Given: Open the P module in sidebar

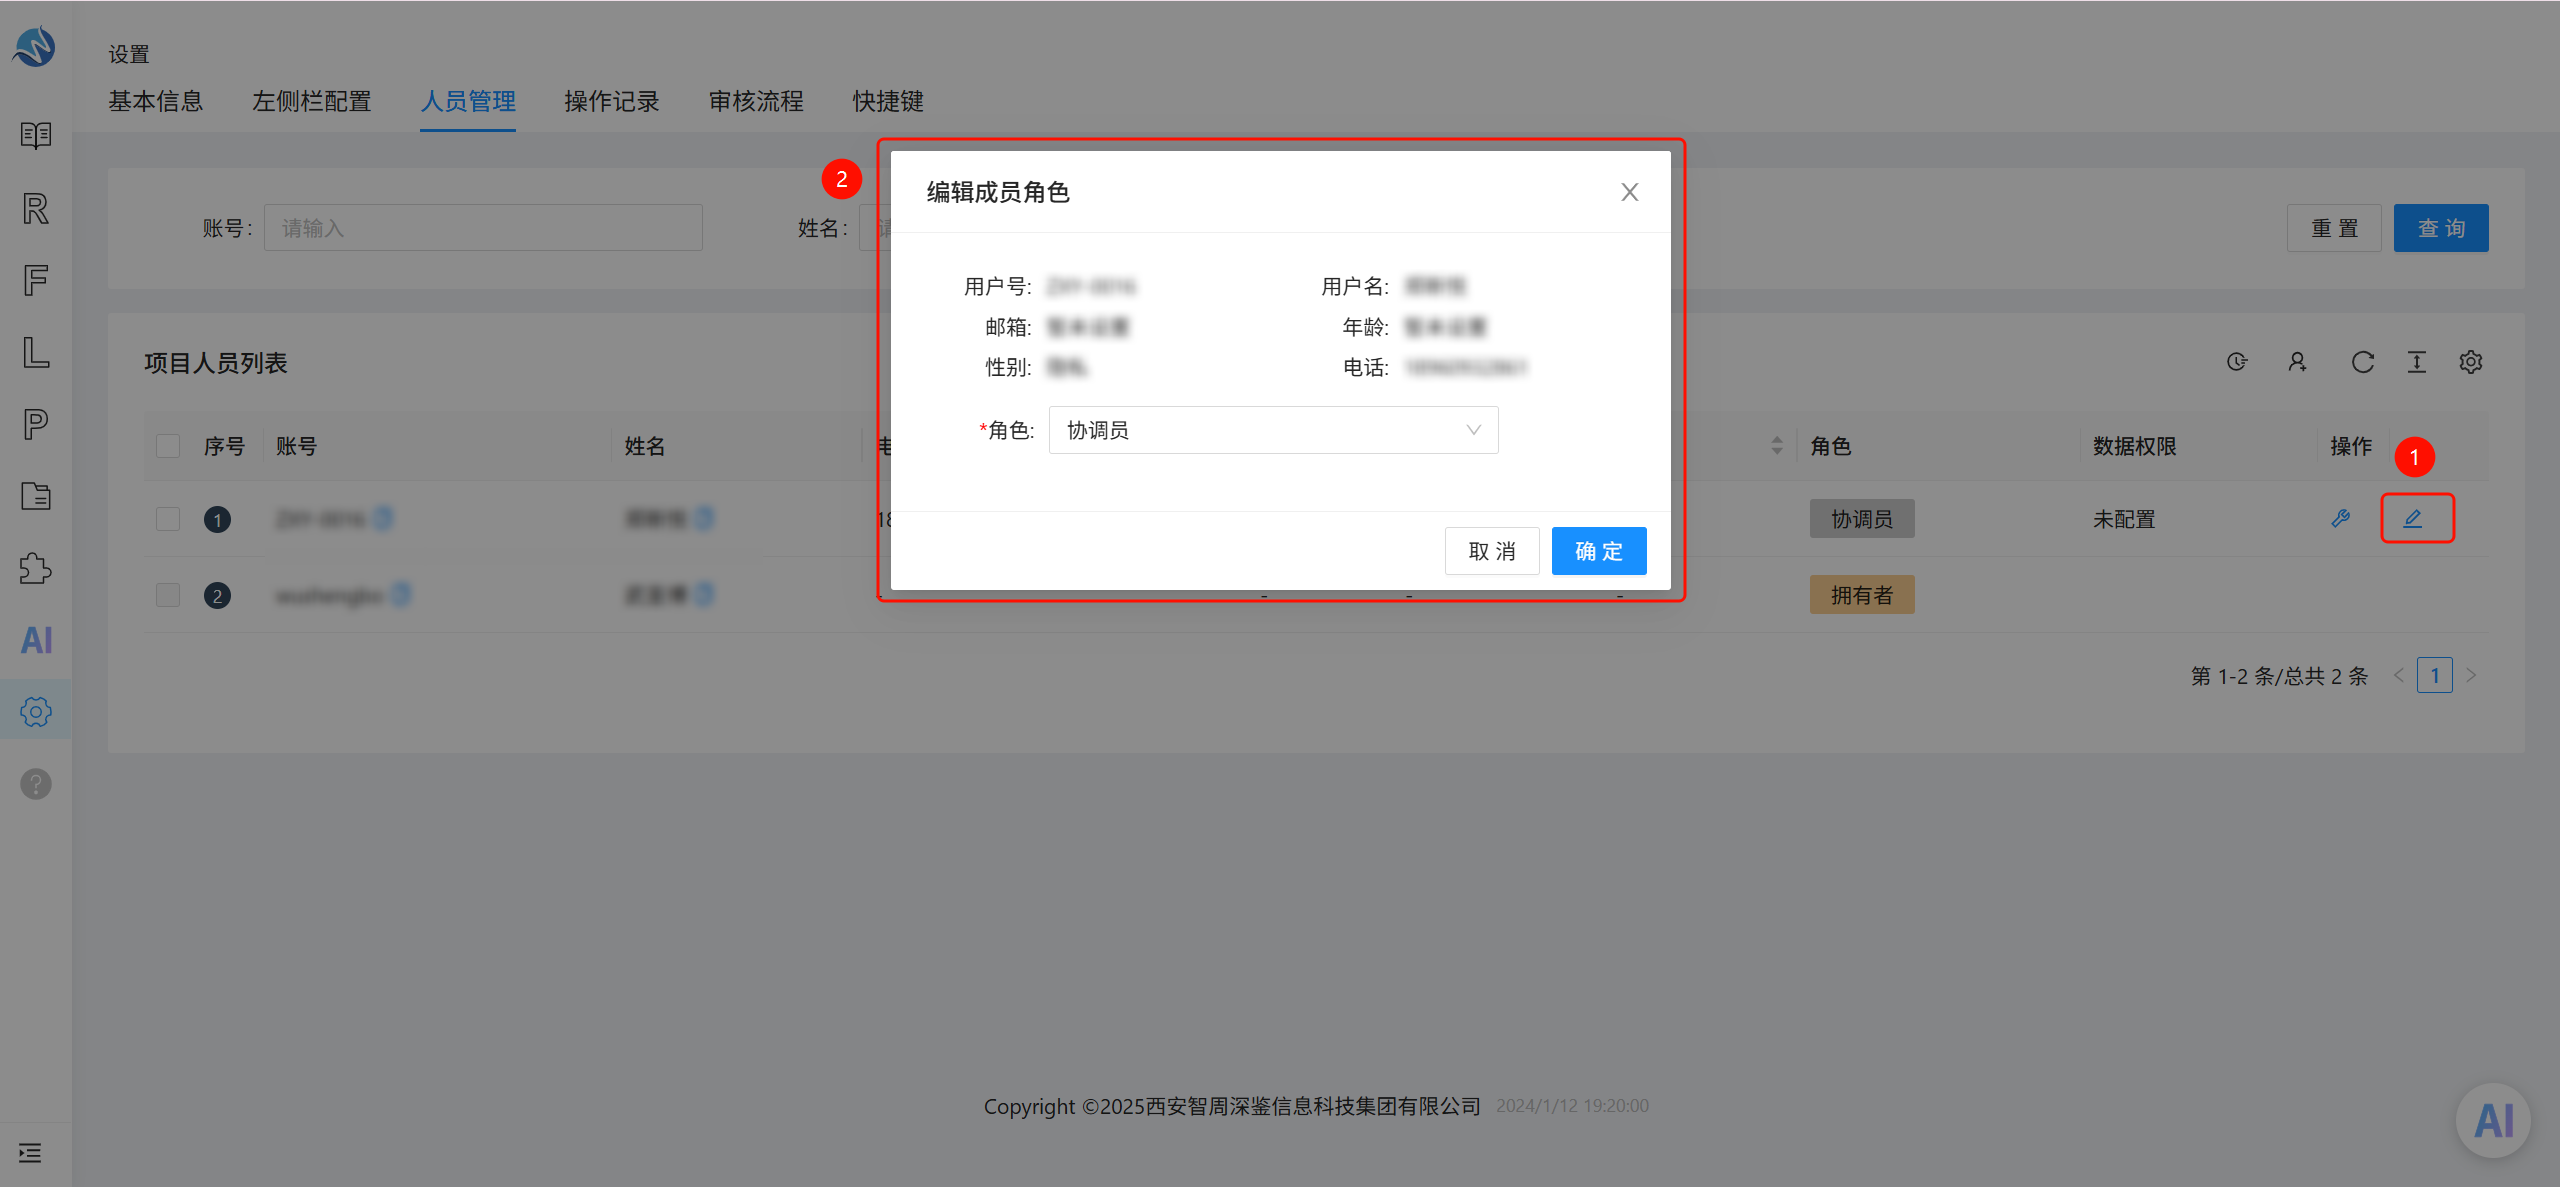Looking at the screenshot, I should pos(36,424).
